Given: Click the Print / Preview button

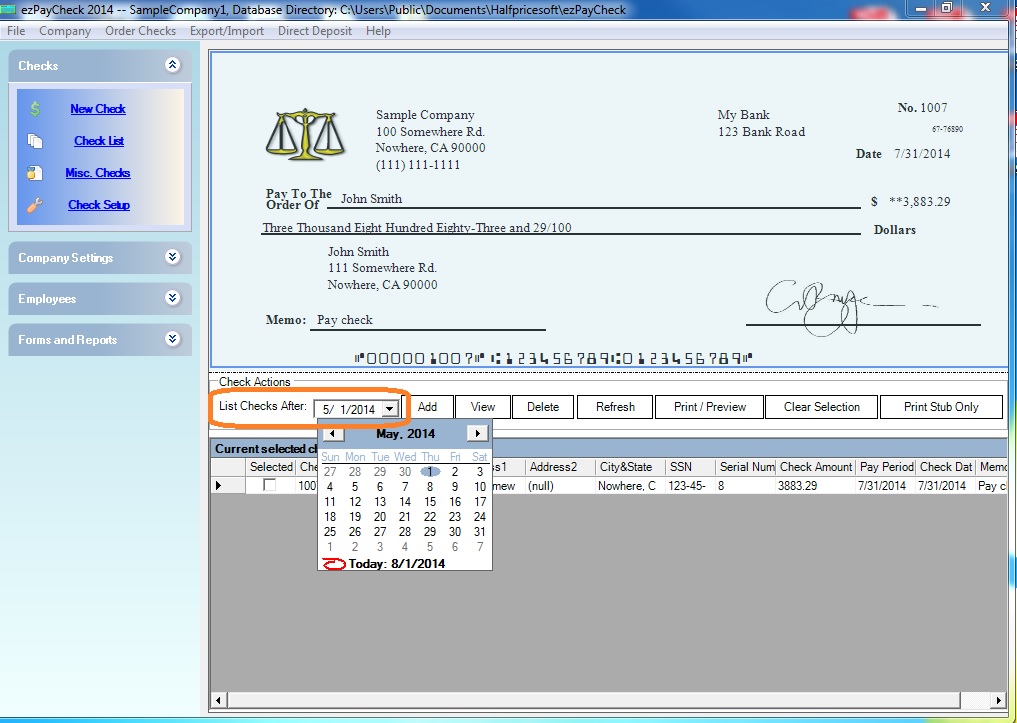Looking at the screenshot, I should tap(709, 407).
